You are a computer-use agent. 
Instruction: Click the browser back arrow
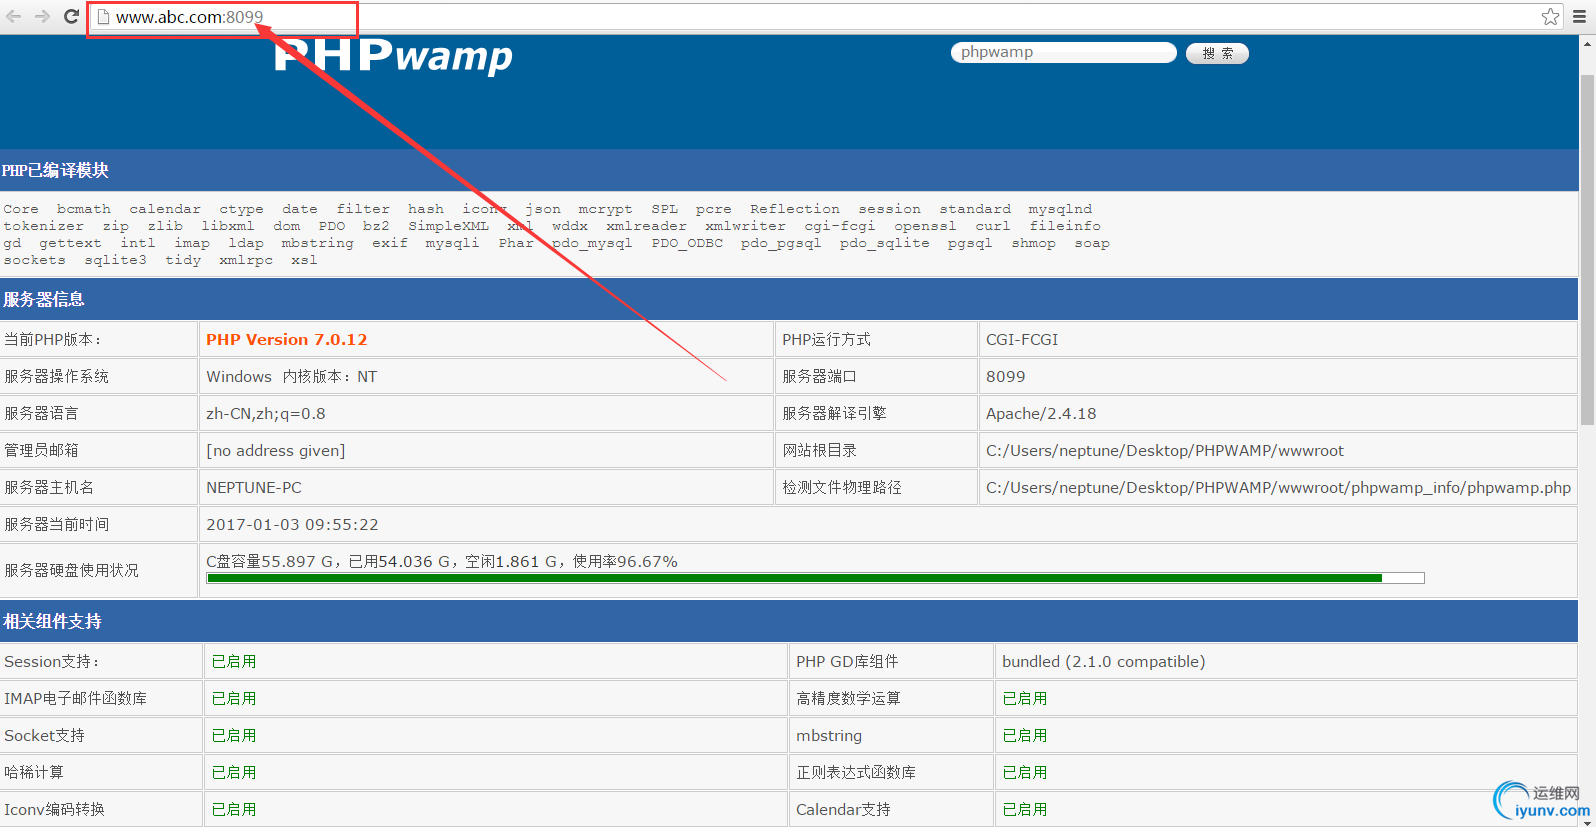click(x=14, y=16)
